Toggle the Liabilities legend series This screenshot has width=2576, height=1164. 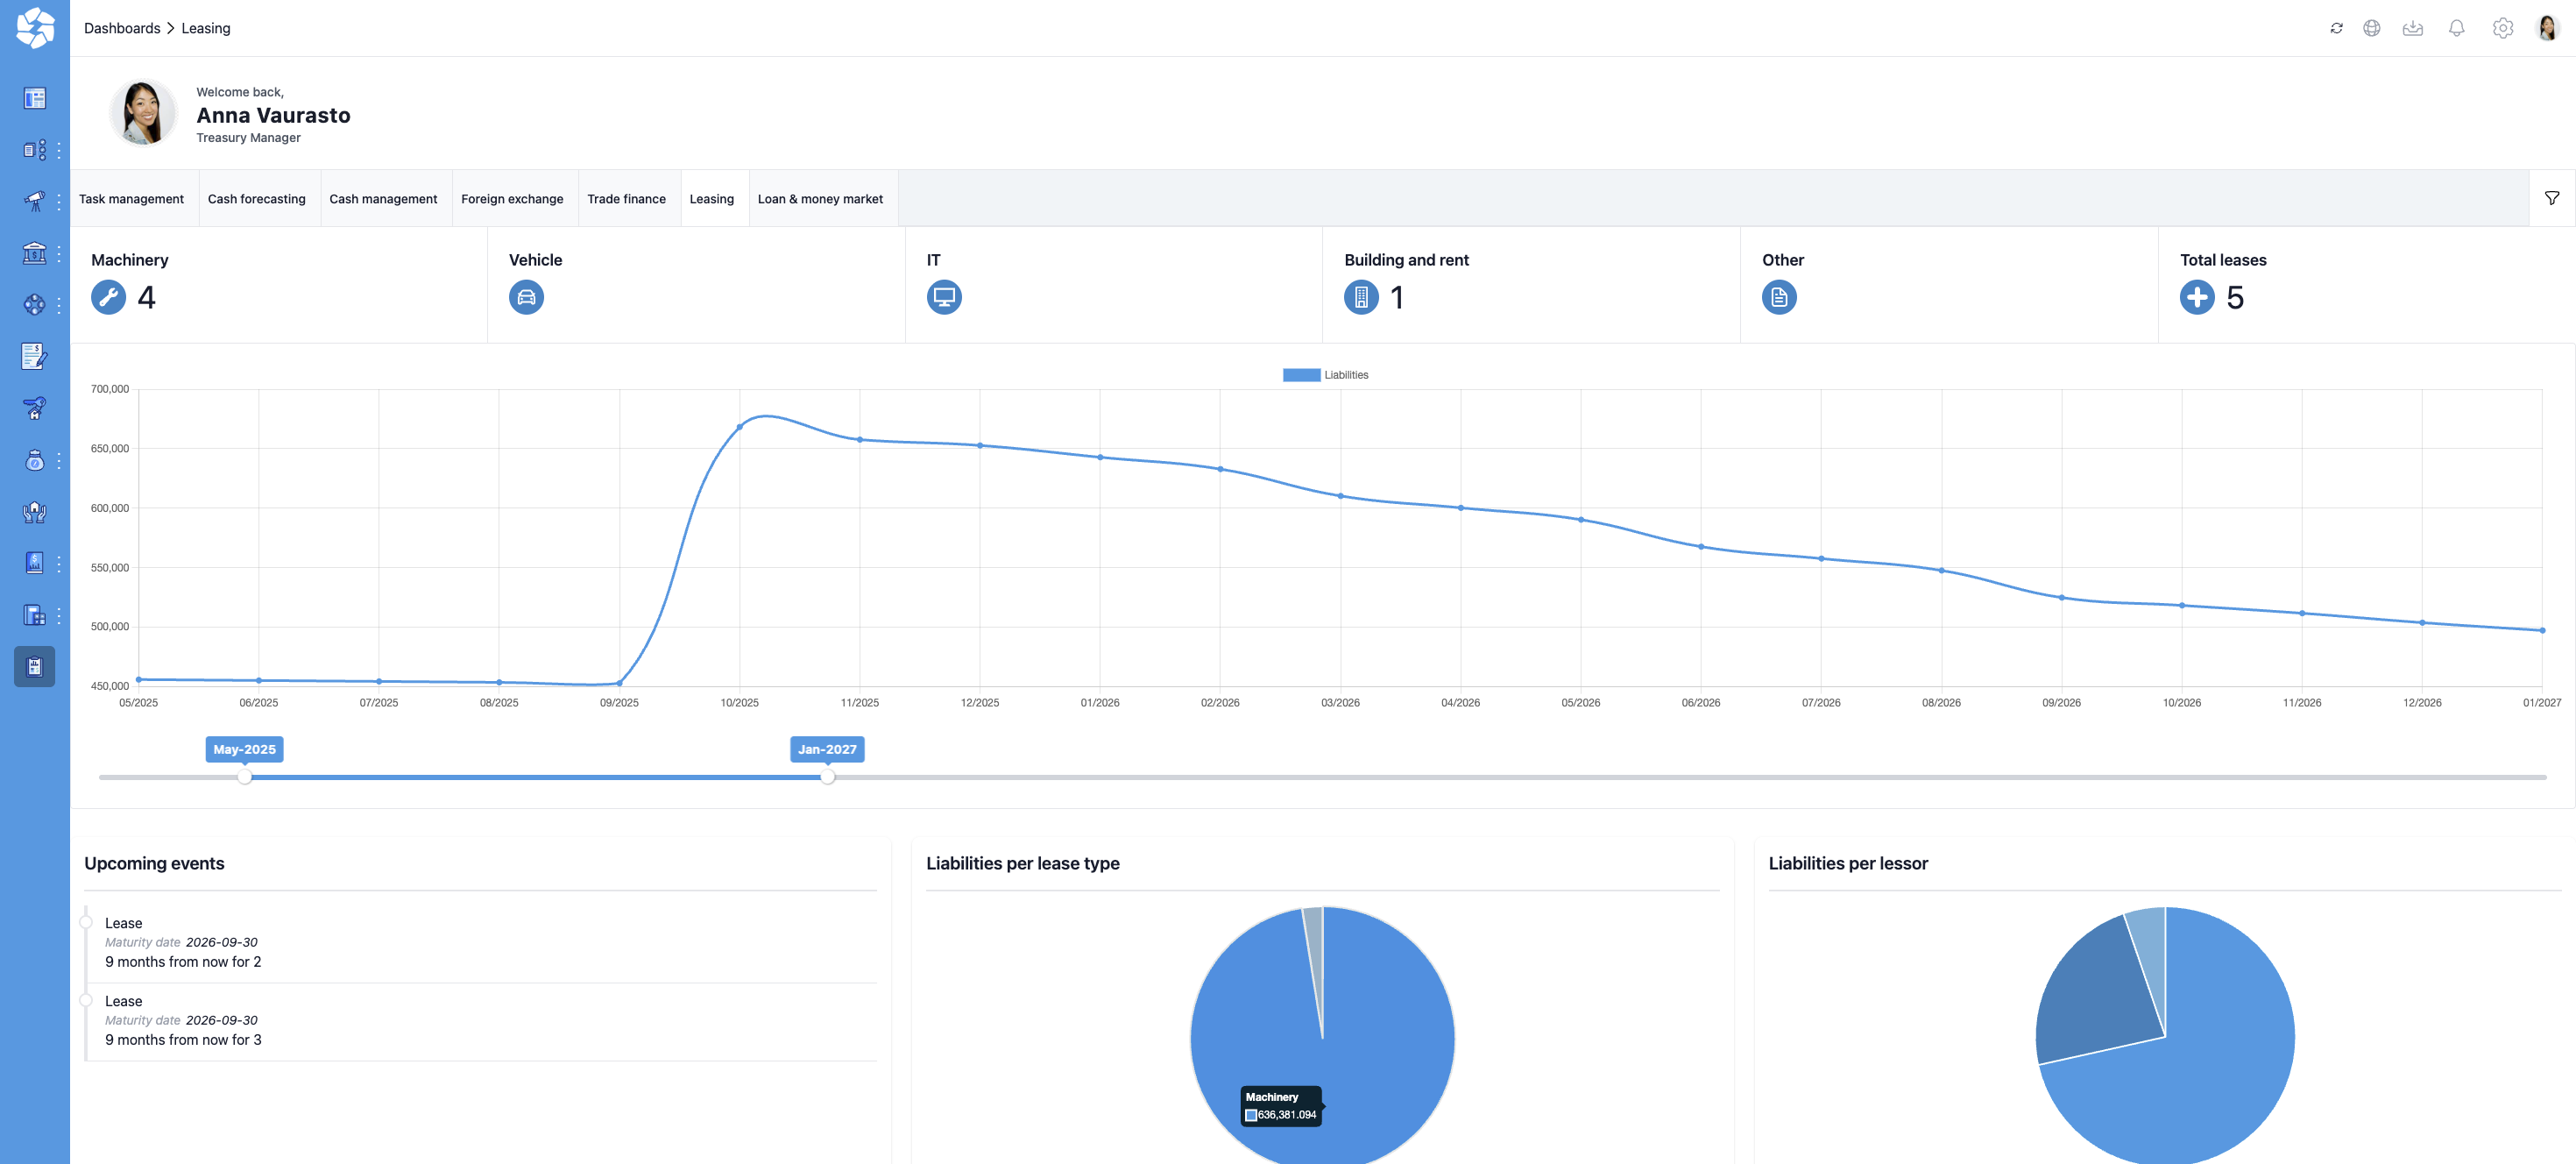pyautogui.click(x=1301, y=375)
